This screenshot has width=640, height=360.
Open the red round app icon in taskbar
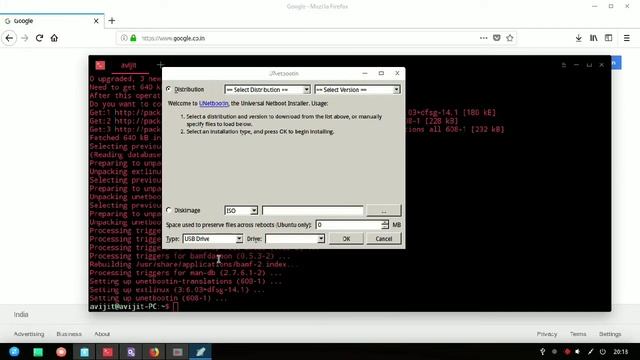pyautogui.click(x=61, y=352)
